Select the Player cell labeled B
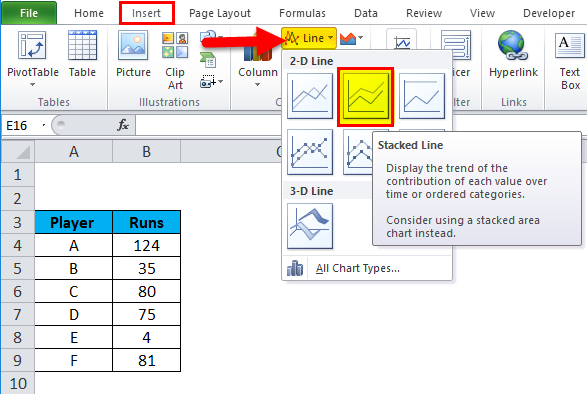This screenshot has height=394, width=587. (x=73, y=269)
